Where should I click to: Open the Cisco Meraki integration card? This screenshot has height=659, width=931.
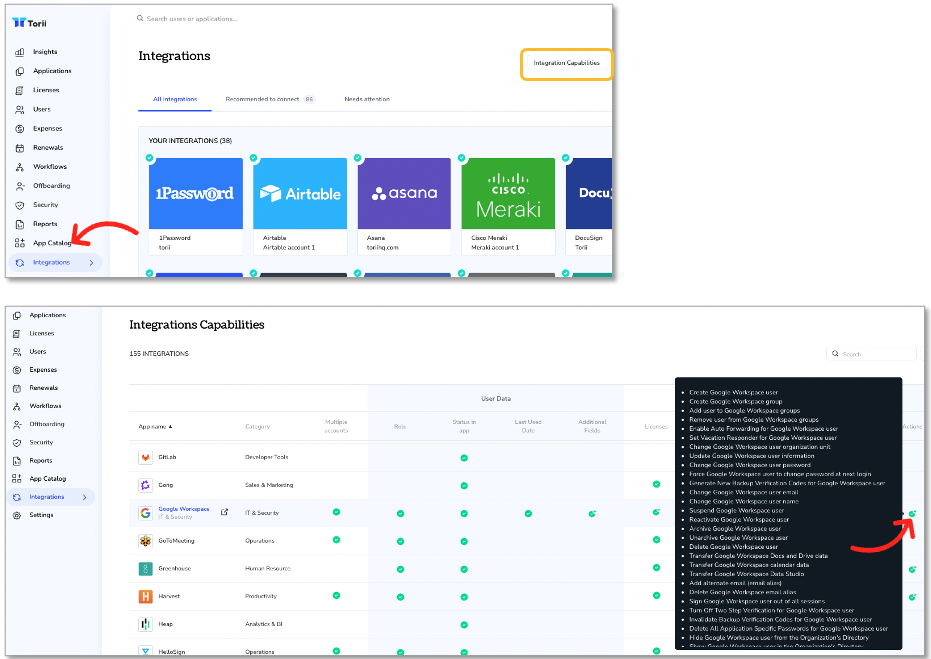(508, 206)
